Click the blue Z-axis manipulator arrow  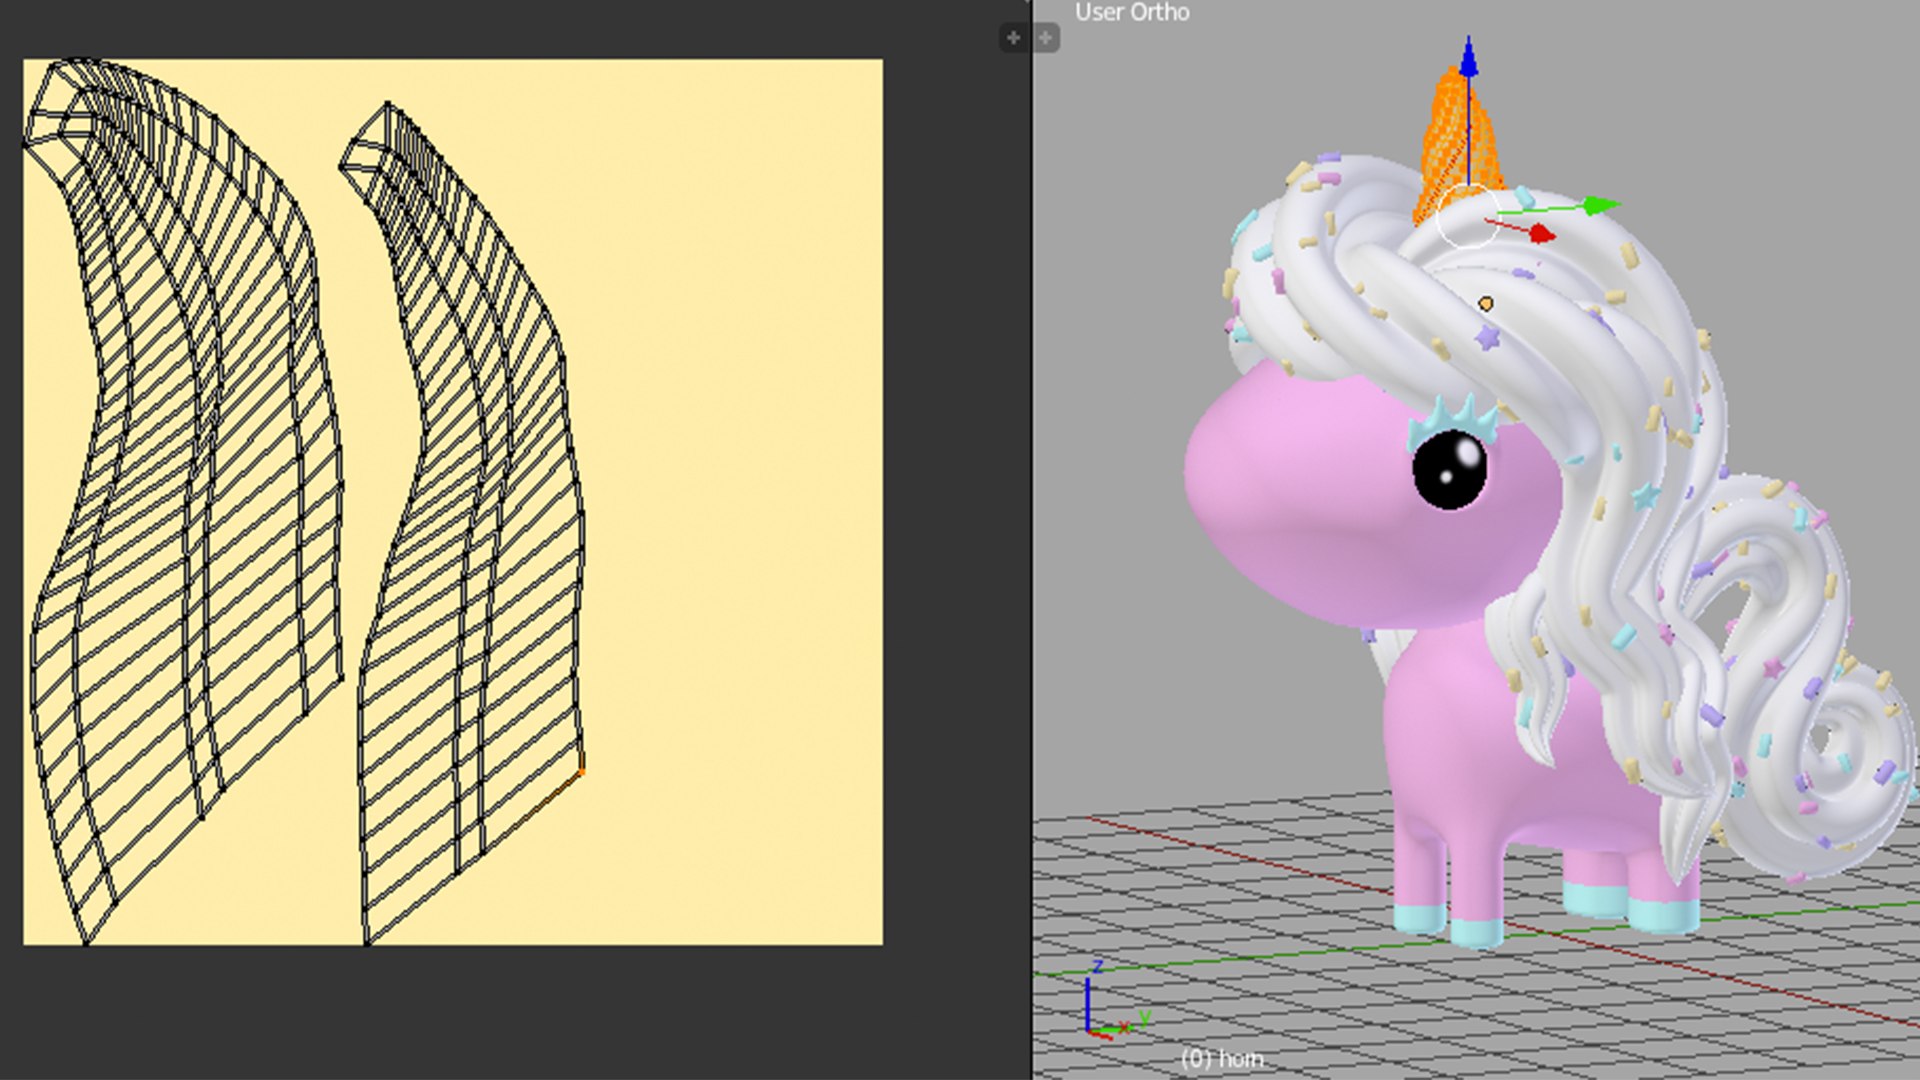point(1468,57)
